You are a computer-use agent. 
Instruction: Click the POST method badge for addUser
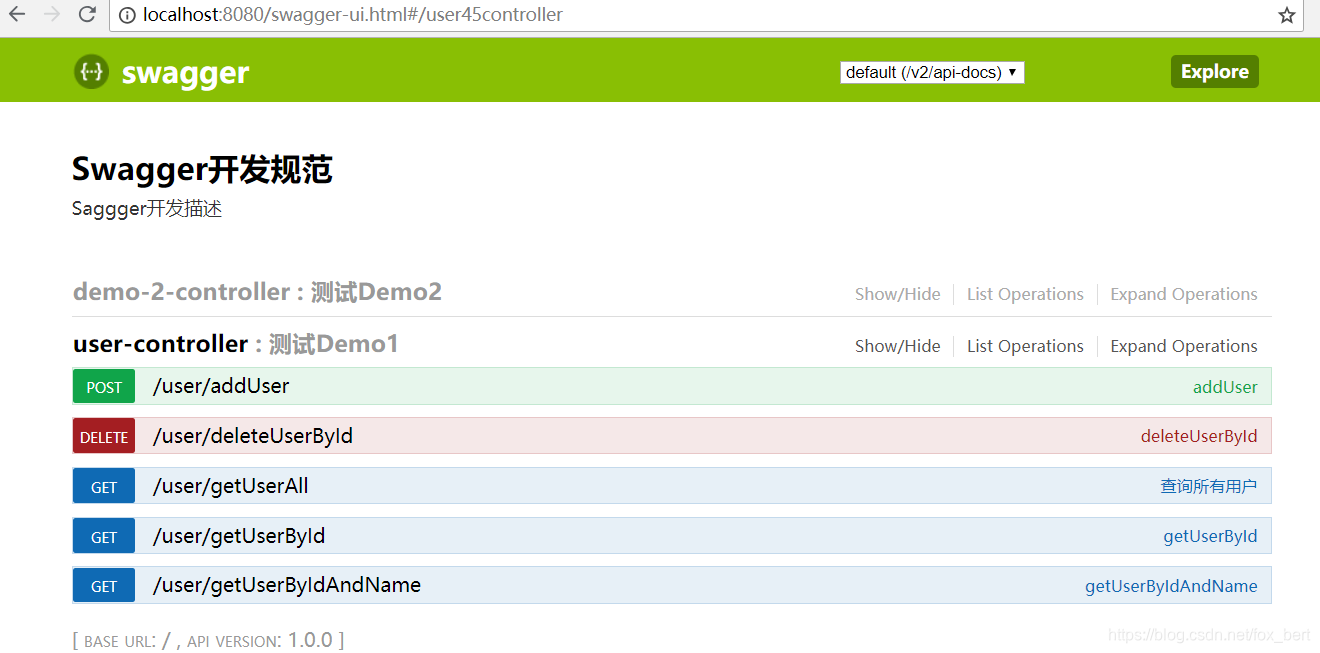coord(104,387)
